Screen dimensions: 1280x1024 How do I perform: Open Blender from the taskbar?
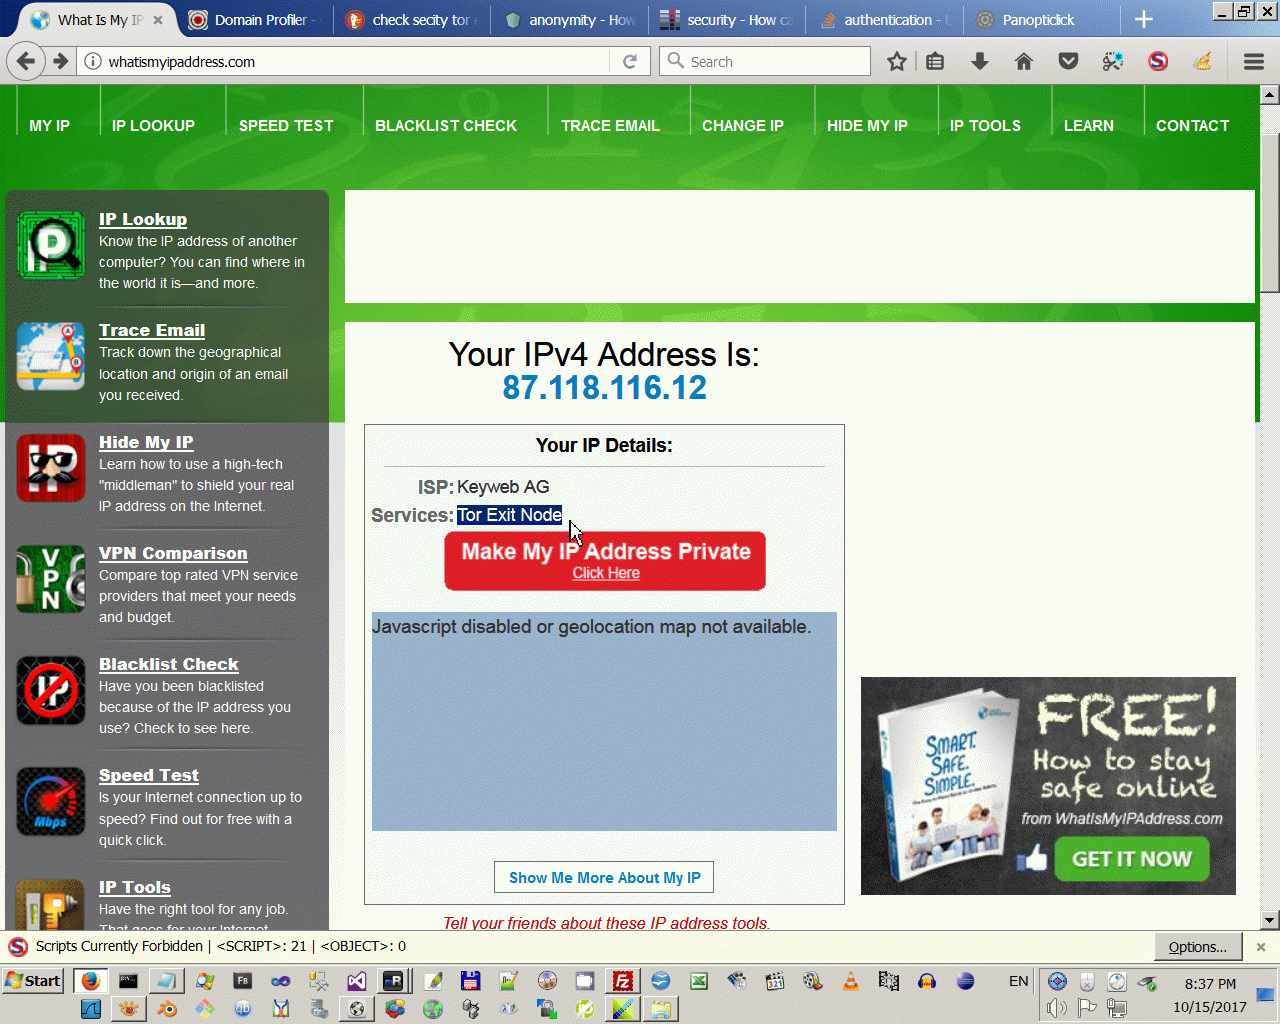(x=167, y=1008)
